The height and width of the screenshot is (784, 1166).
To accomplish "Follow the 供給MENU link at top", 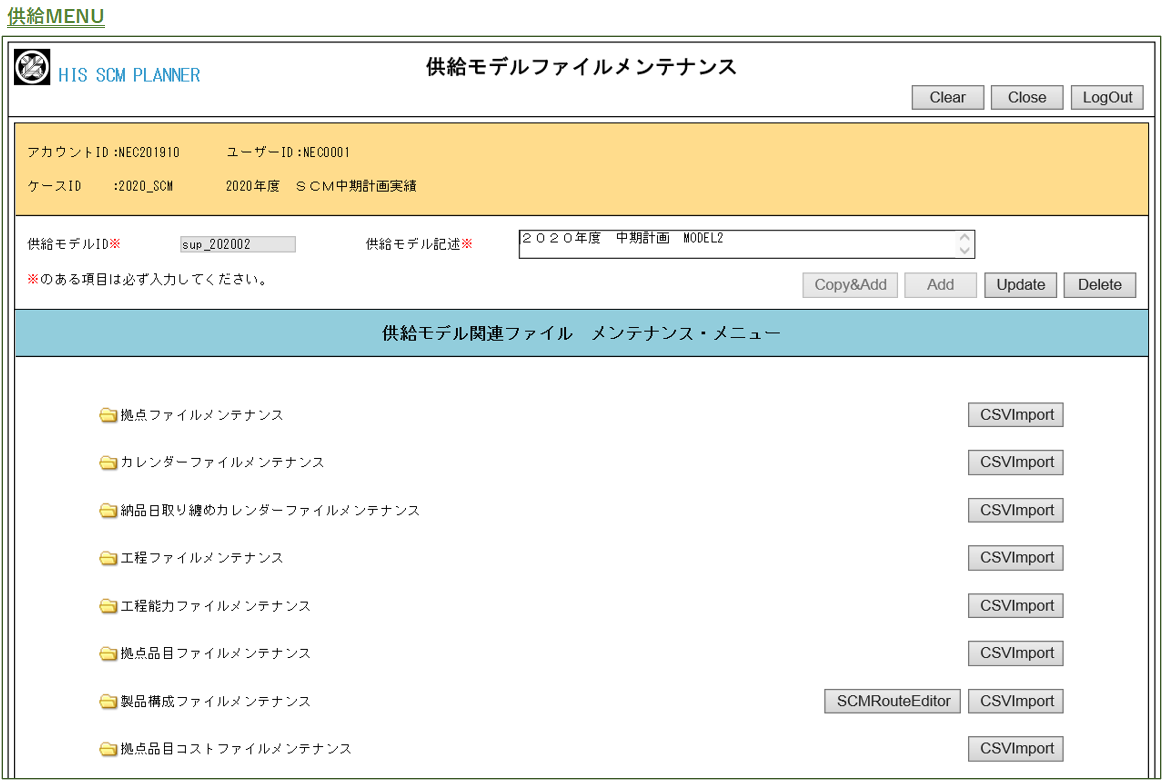I will 56,17.
